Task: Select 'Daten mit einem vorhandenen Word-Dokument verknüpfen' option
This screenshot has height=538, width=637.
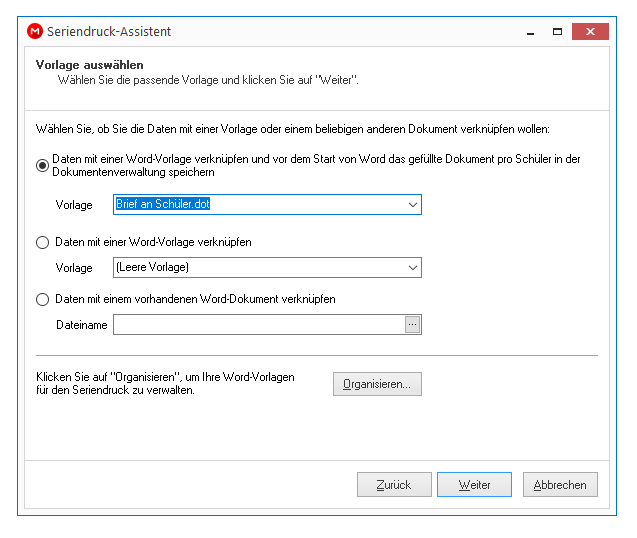Action: (42, 299)
